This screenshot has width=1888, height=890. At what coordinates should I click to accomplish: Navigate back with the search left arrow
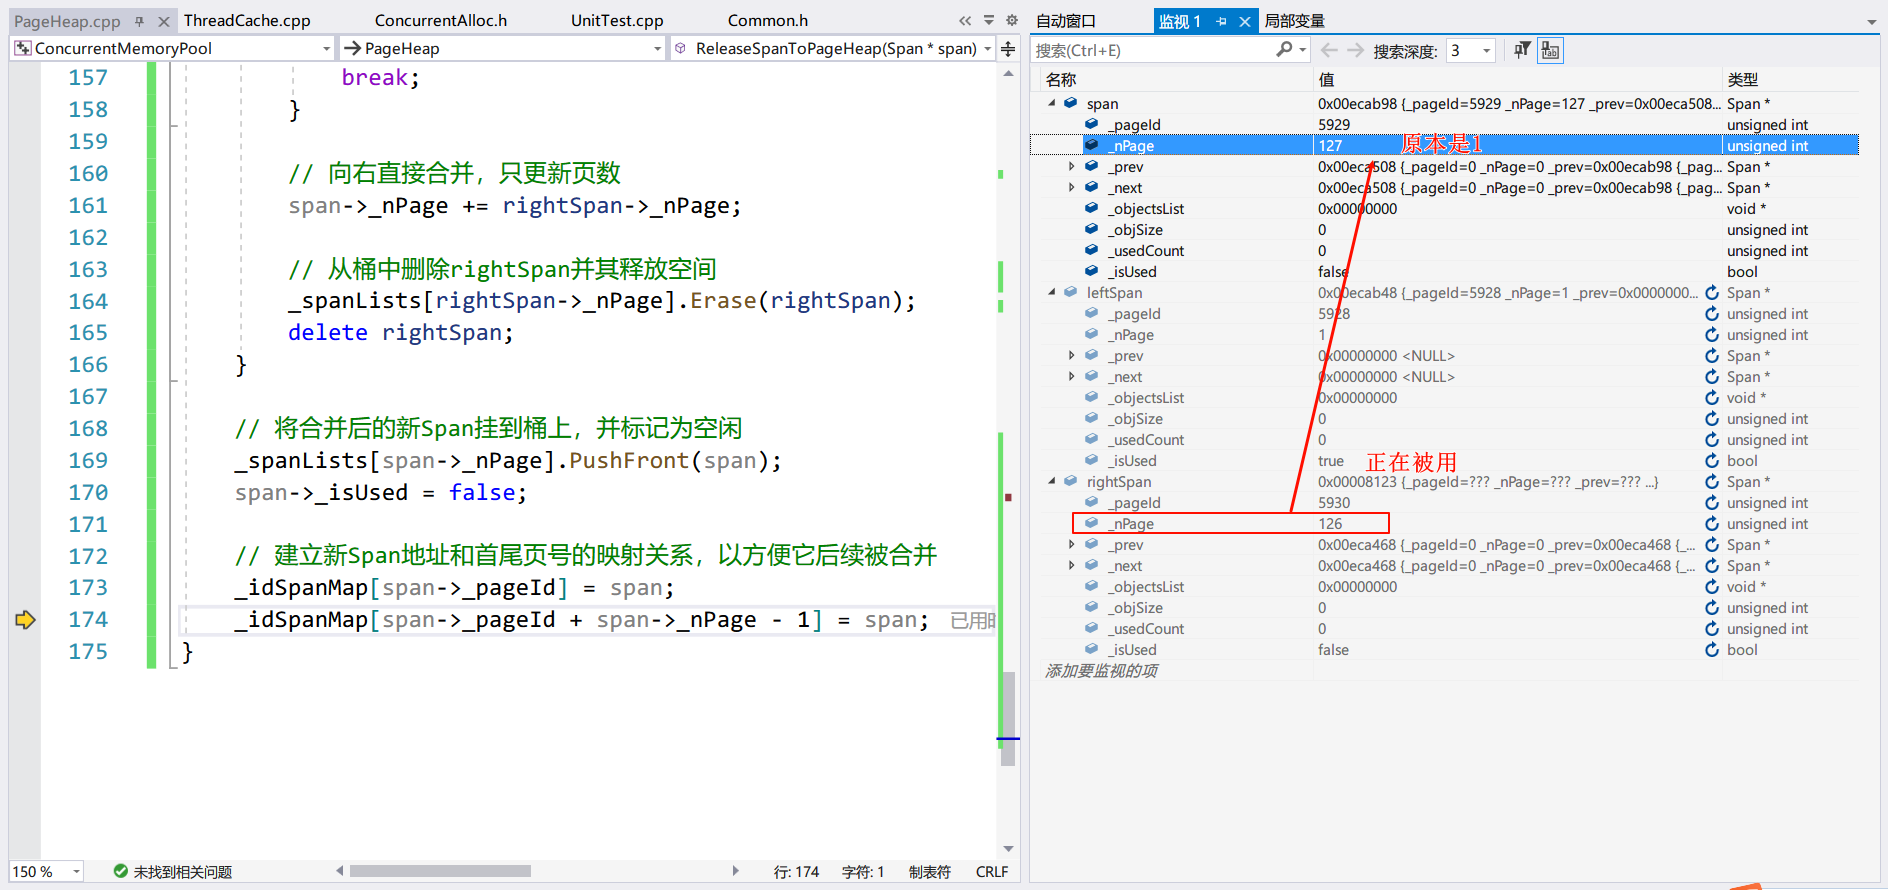[1329, 50]
